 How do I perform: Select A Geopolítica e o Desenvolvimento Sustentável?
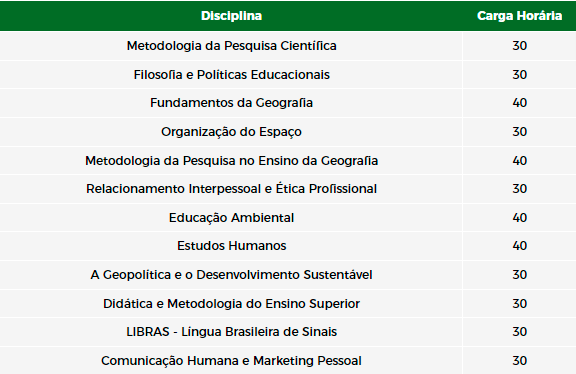[x=231, y=275]
